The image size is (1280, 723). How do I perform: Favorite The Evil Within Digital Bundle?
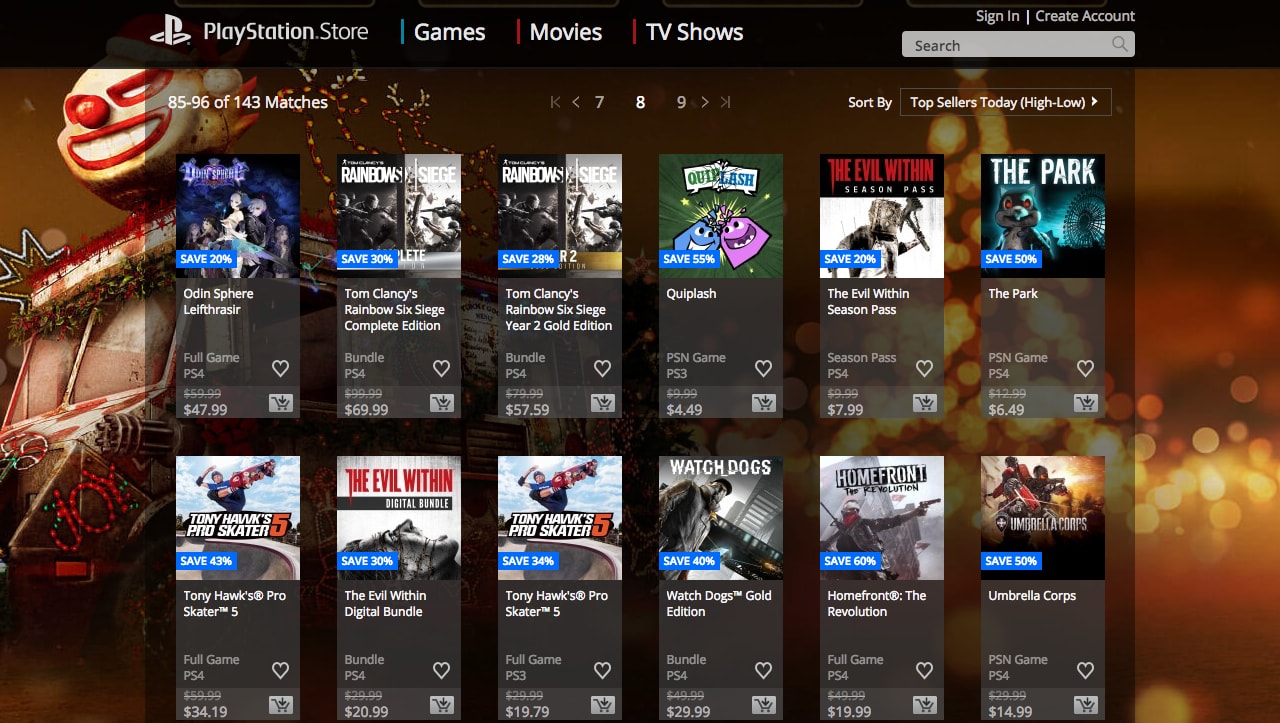pyautogui.click(x=442, y=670)
